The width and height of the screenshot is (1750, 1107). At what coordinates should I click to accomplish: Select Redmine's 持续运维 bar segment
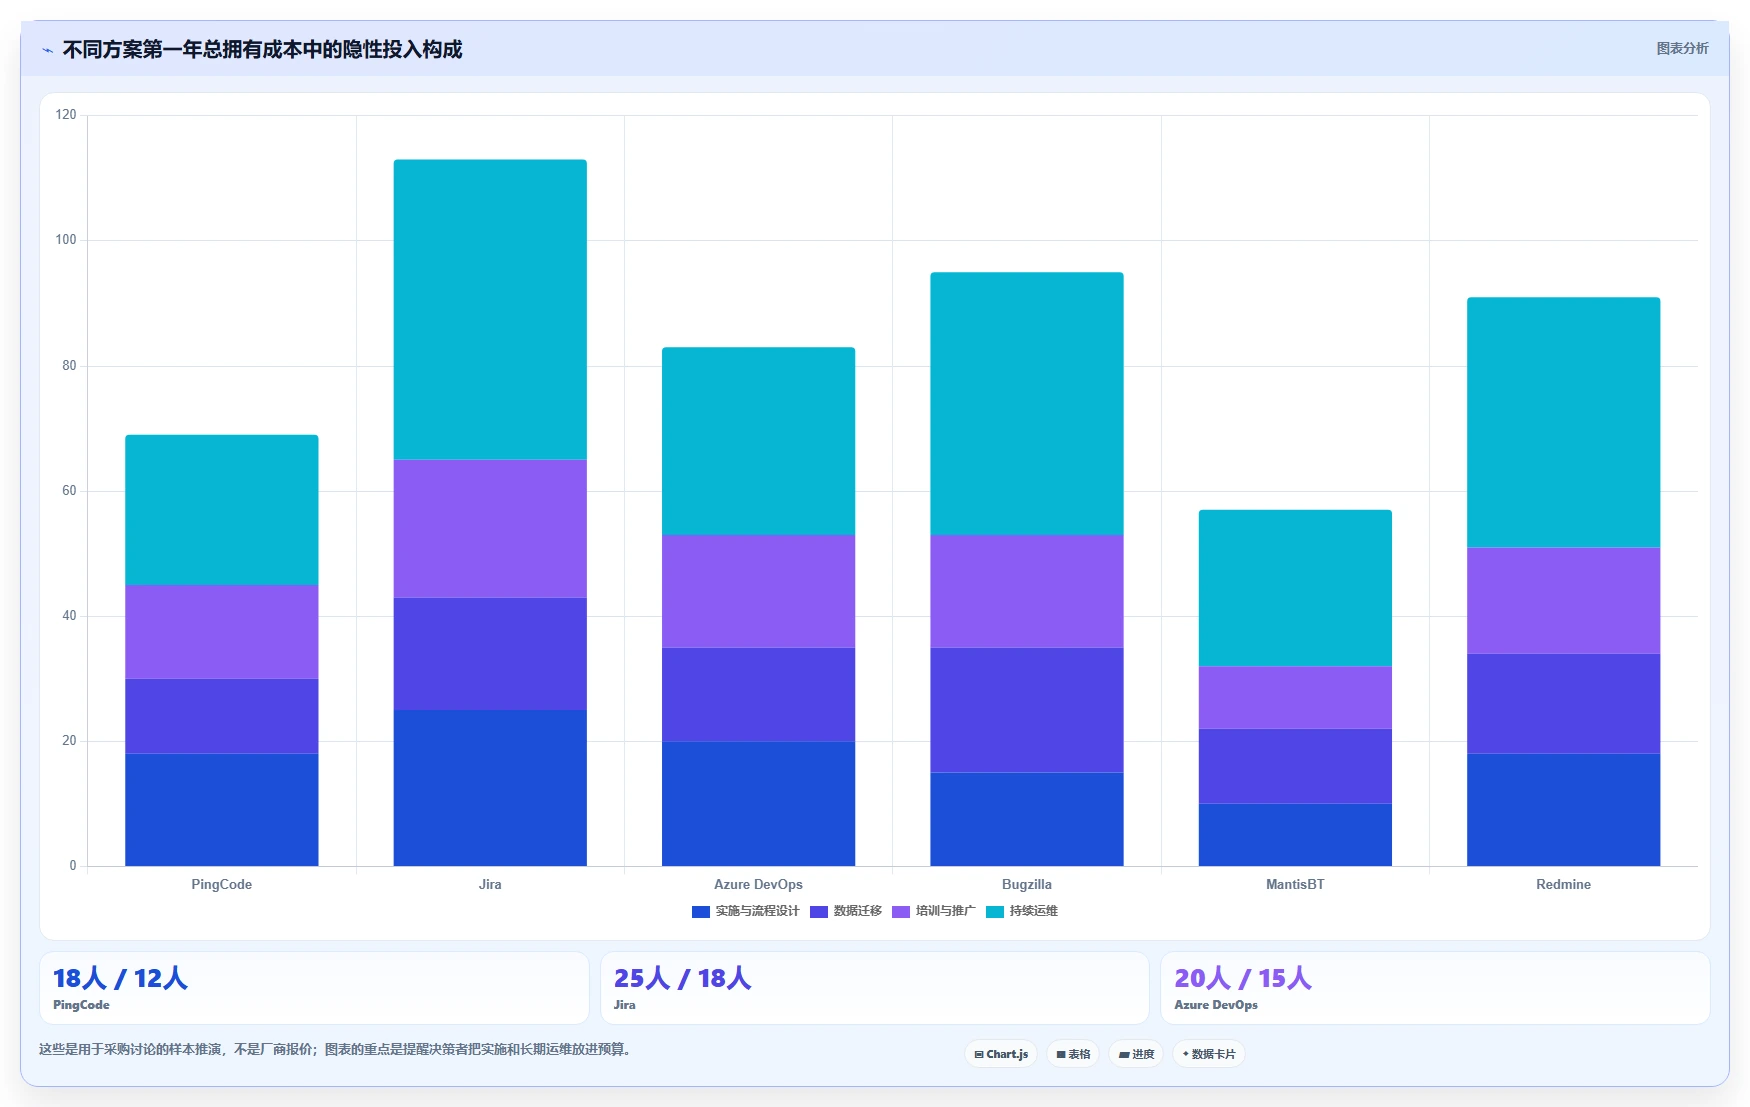(x=1563, y=422)
